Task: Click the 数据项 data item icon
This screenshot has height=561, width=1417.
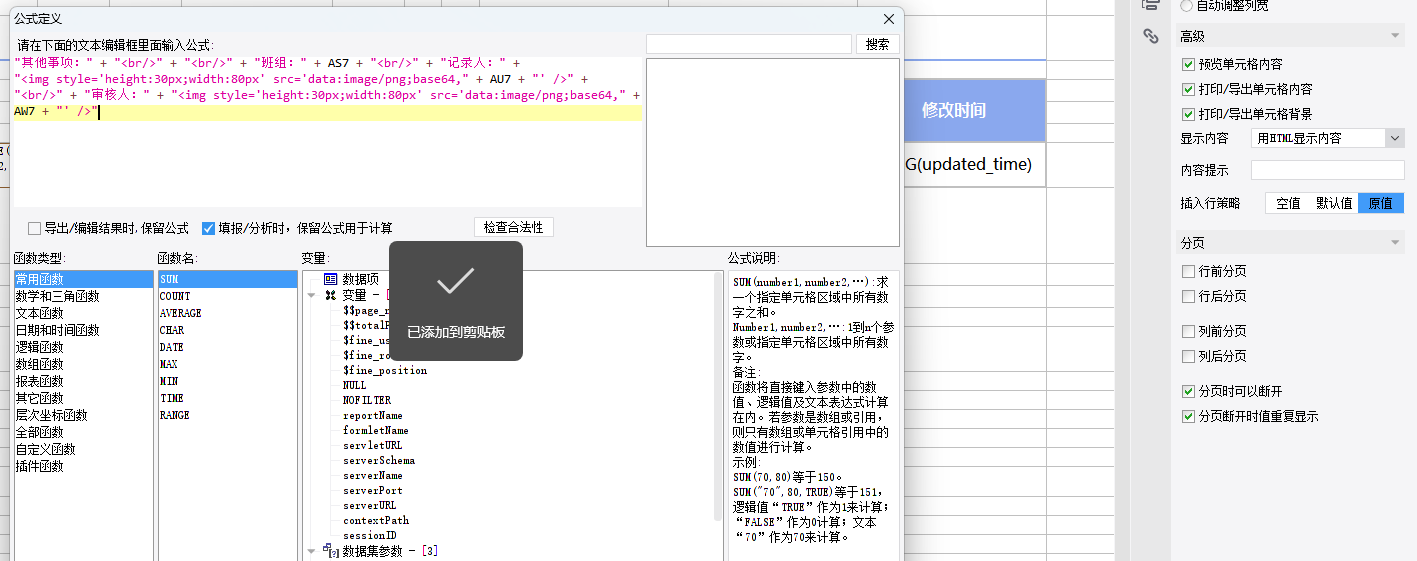Action: [x=331, y=279]
